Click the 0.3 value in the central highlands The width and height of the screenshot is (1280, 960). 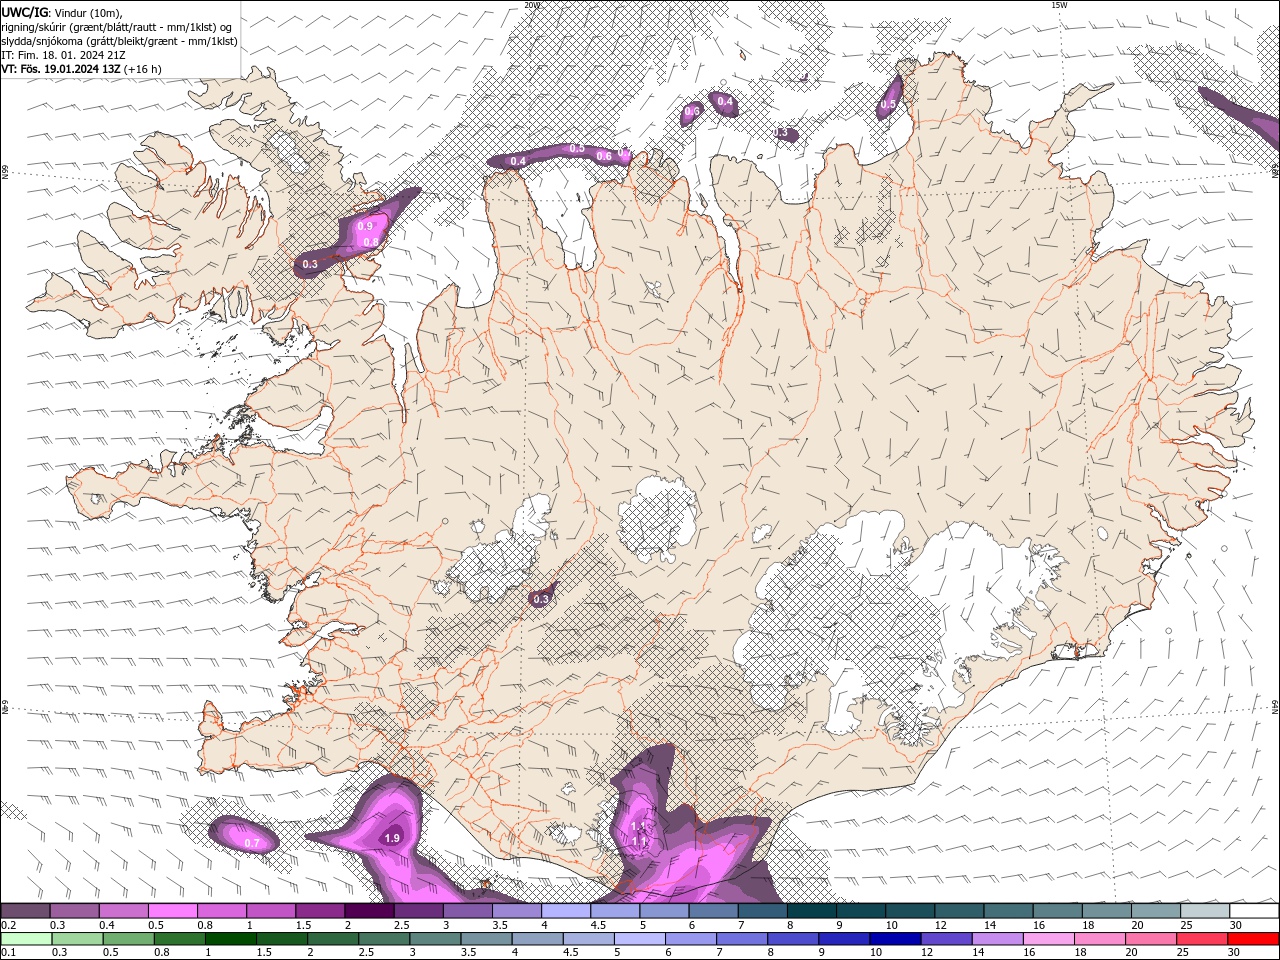point(541,599)
